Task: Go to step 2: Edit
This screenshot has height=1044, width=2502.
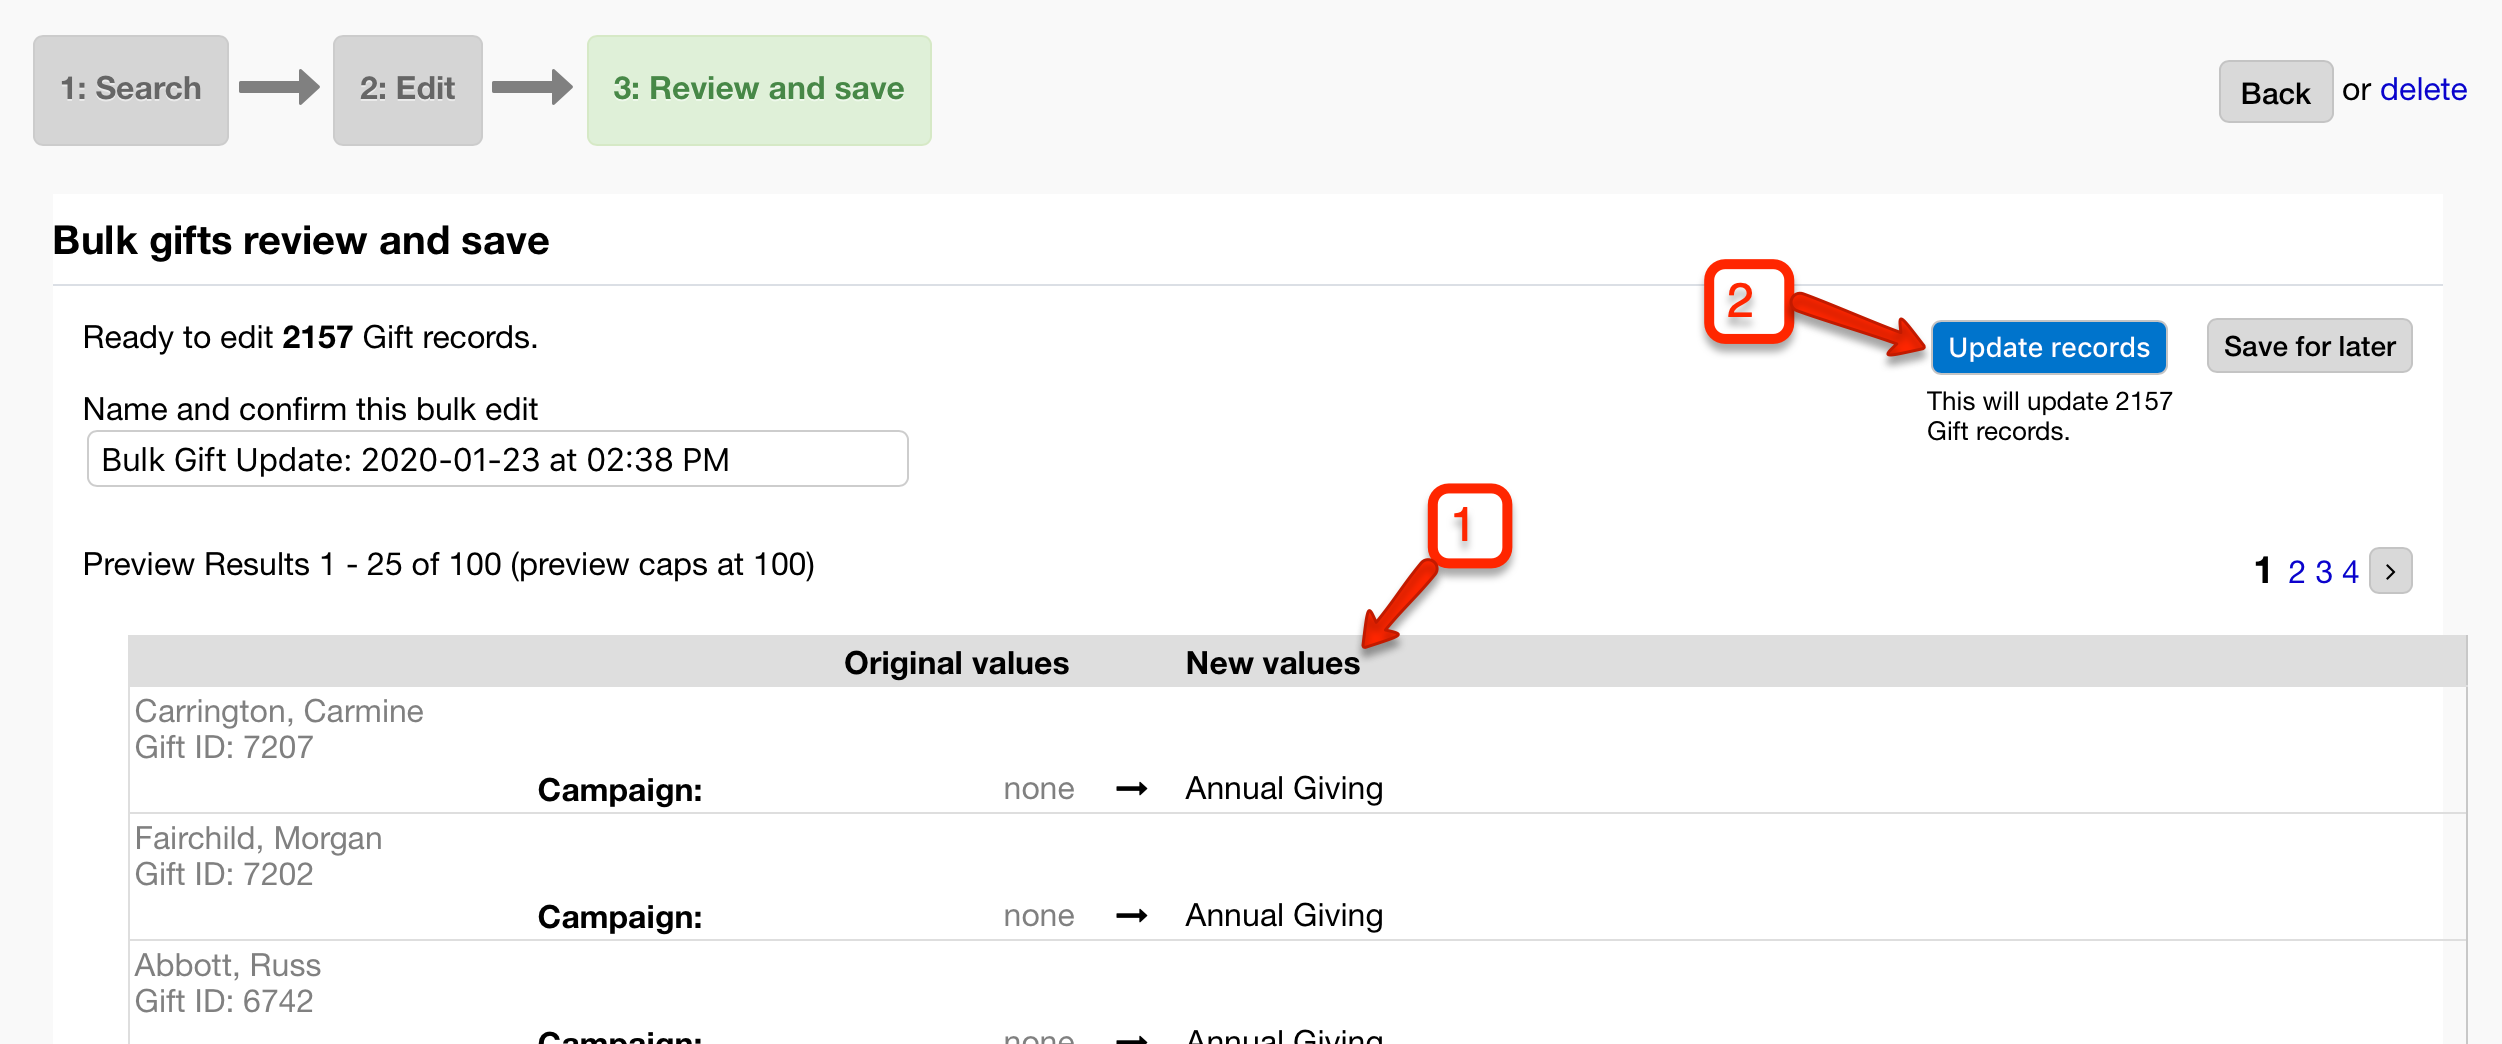Action: coord(408,90)
